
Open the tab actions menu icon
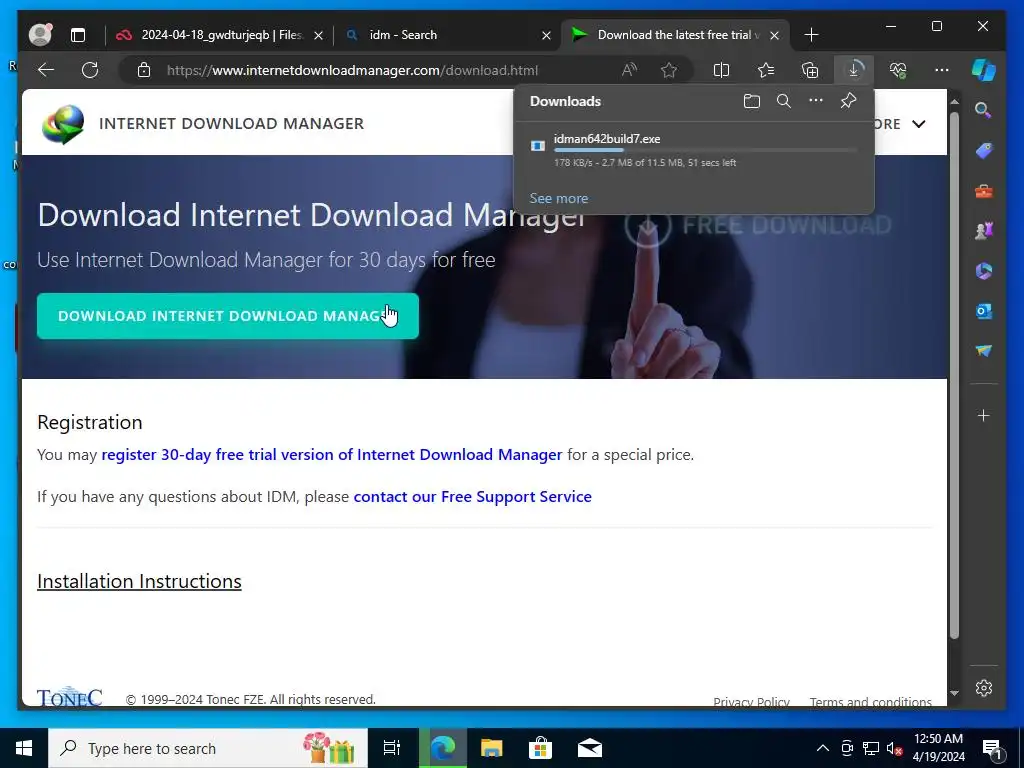pos(78,35)
